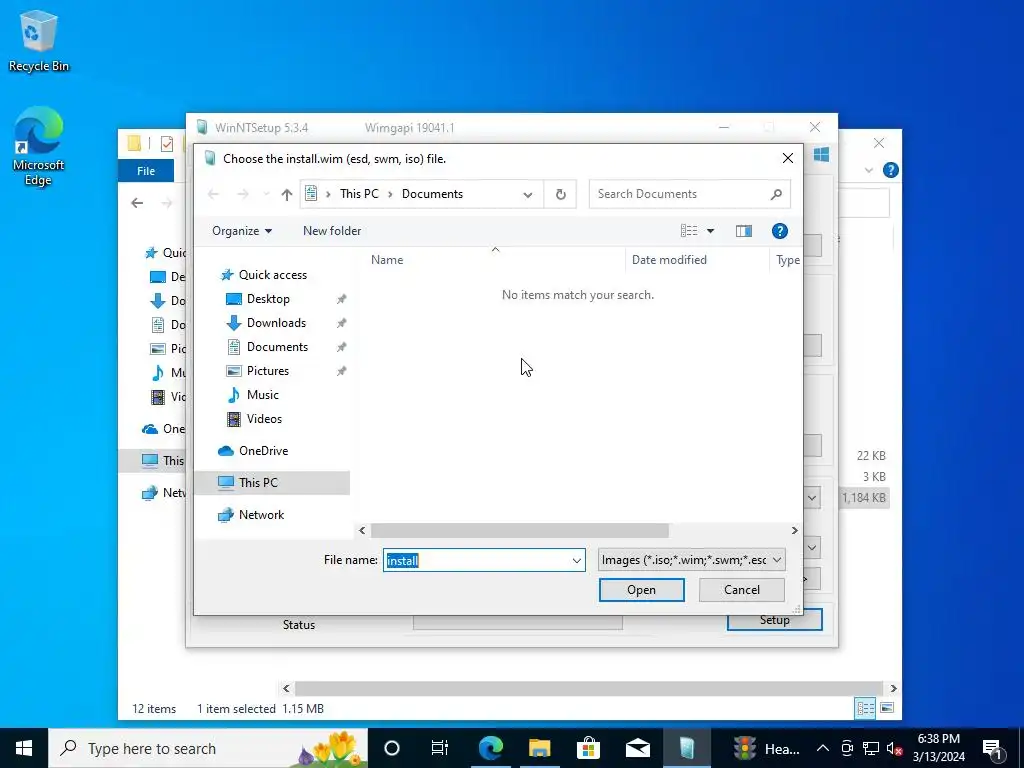The image size is (1024, 768).
Task: Show the preview pane in dialog
Action: click(743, 231)
